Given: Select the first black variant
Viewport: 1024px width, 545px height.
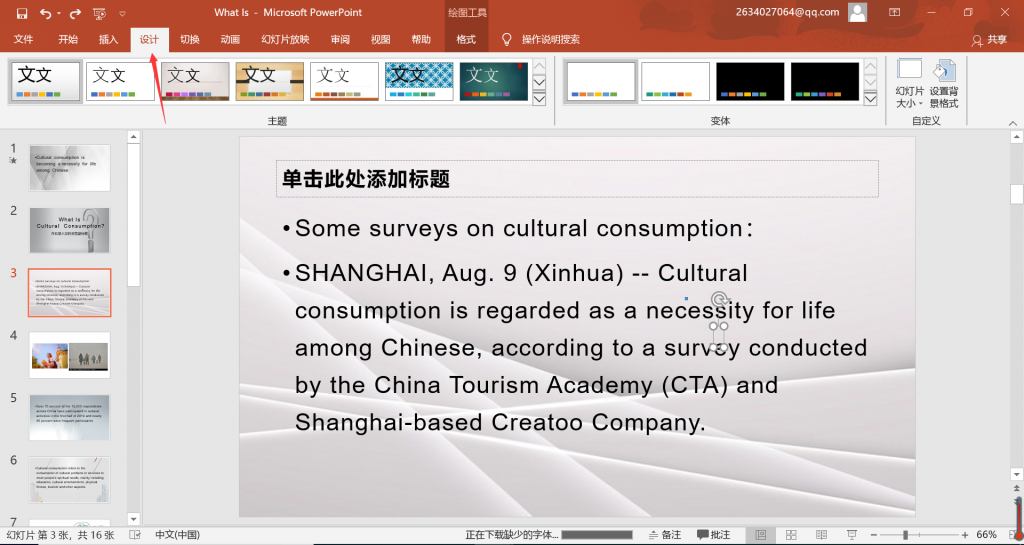Looking at the screenshot, I should click(750, 82).
